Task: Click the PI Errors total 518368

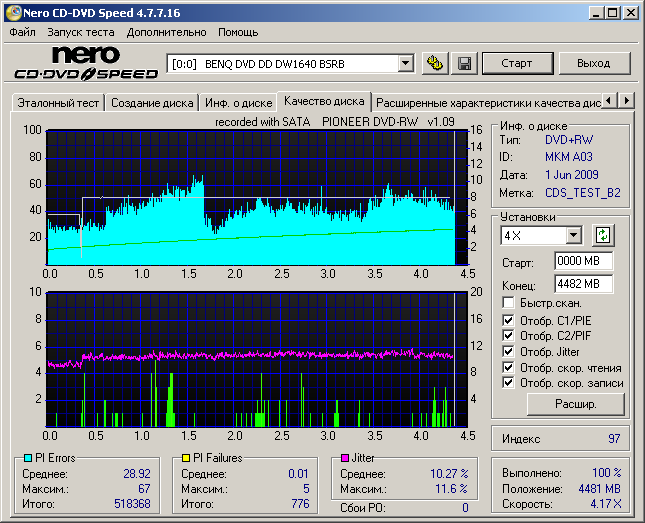Action: (132, 504)
